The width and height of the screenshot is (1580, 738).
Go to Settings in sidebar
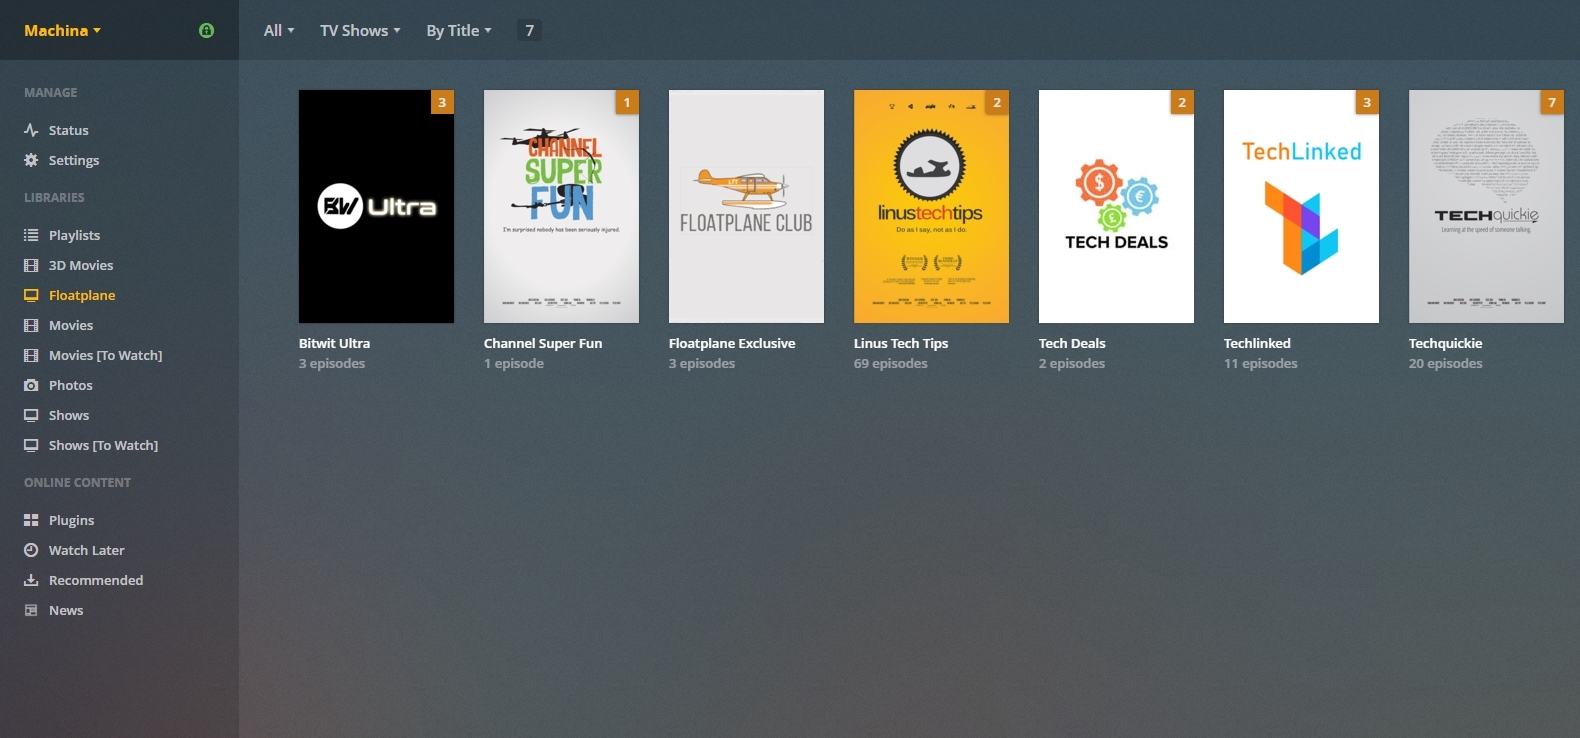[74, 160]
